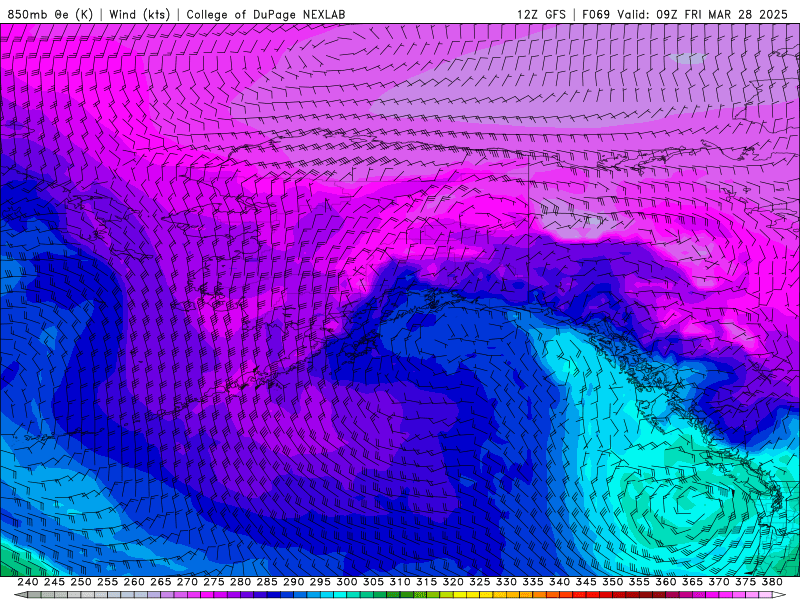Click the "College of DuPage NEXLAB" text

pos(266,14)
